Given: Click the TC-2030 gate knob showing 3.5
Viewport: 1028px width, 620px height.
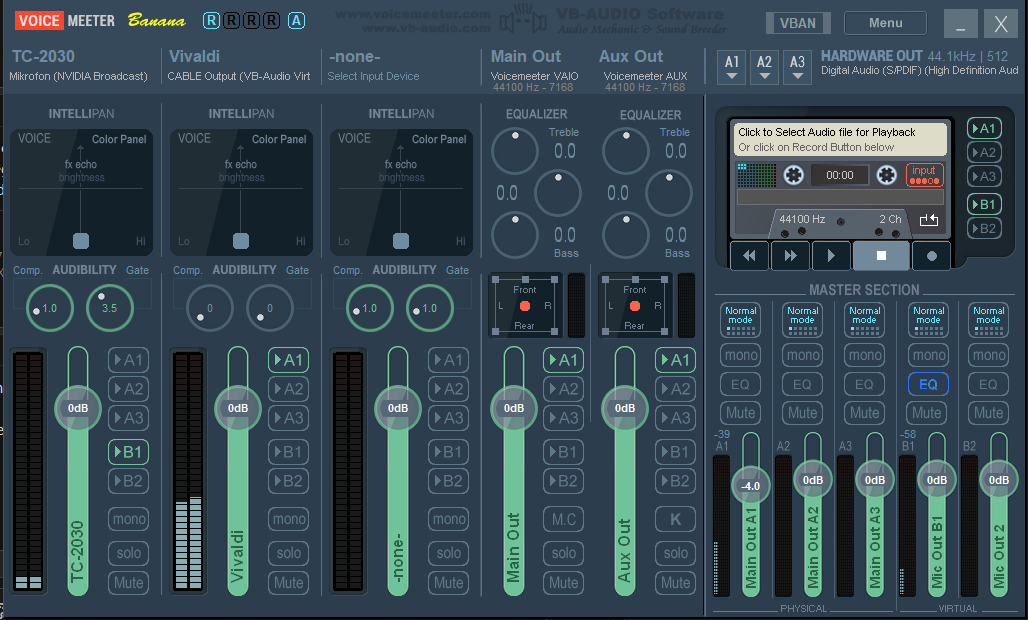Looking at the screenshot, I should pyautogui.click(x=109, y=307).
